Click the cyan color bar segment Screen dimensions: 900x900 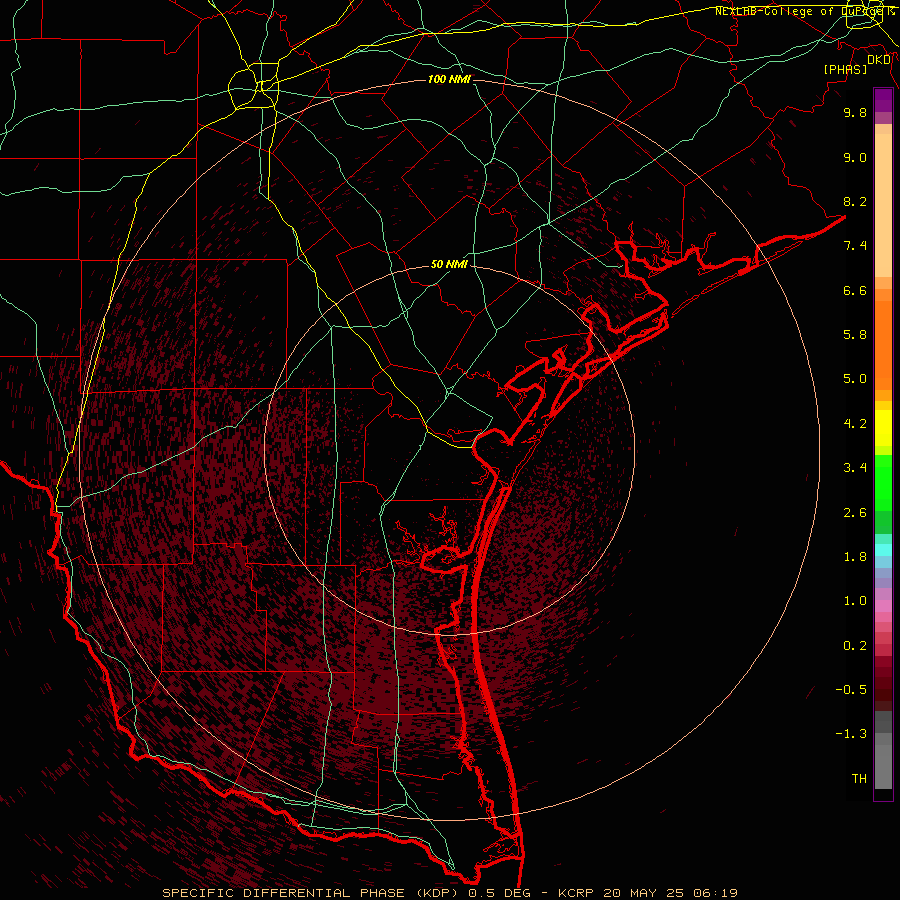(883, 550)
